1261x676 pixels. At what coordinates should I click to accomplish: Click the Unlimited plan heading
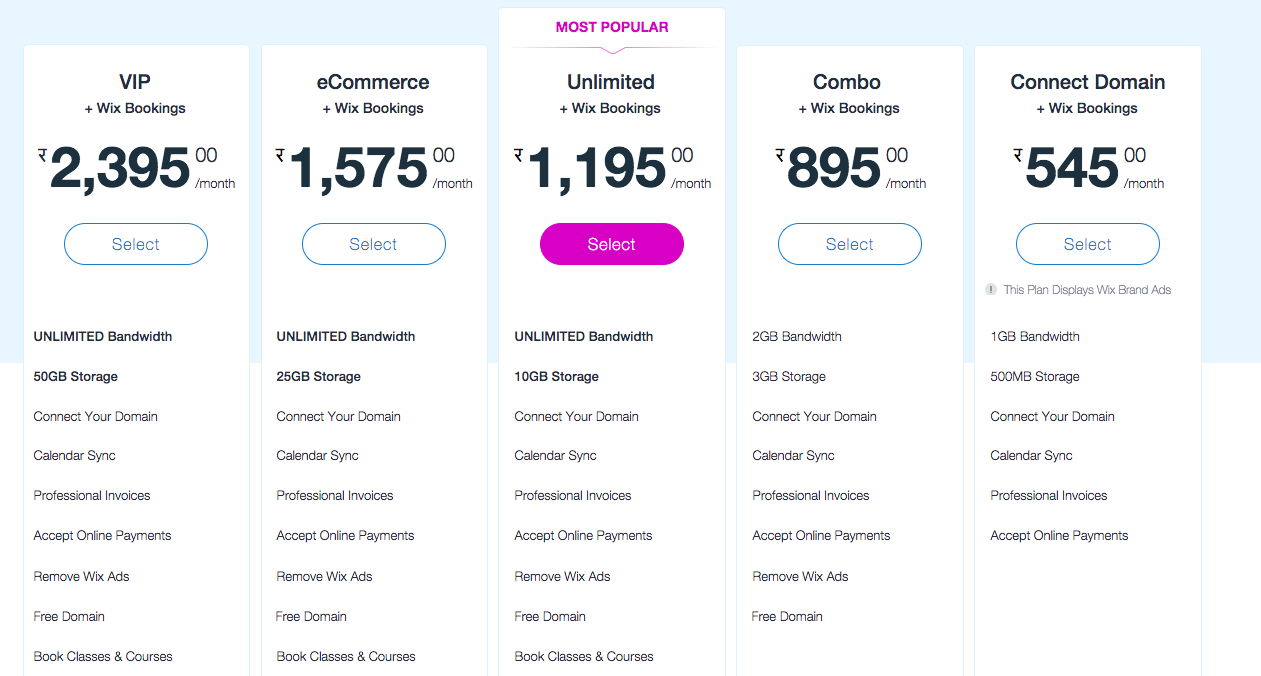coord(611,82)
